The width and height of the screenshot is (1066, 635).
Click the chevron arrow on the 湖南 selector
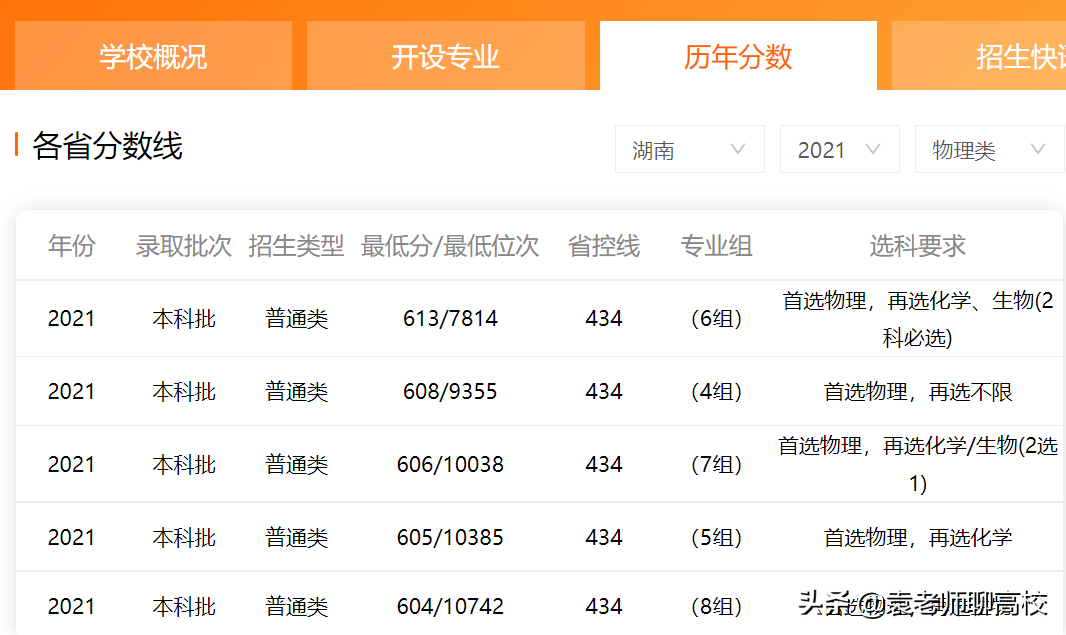738,149
